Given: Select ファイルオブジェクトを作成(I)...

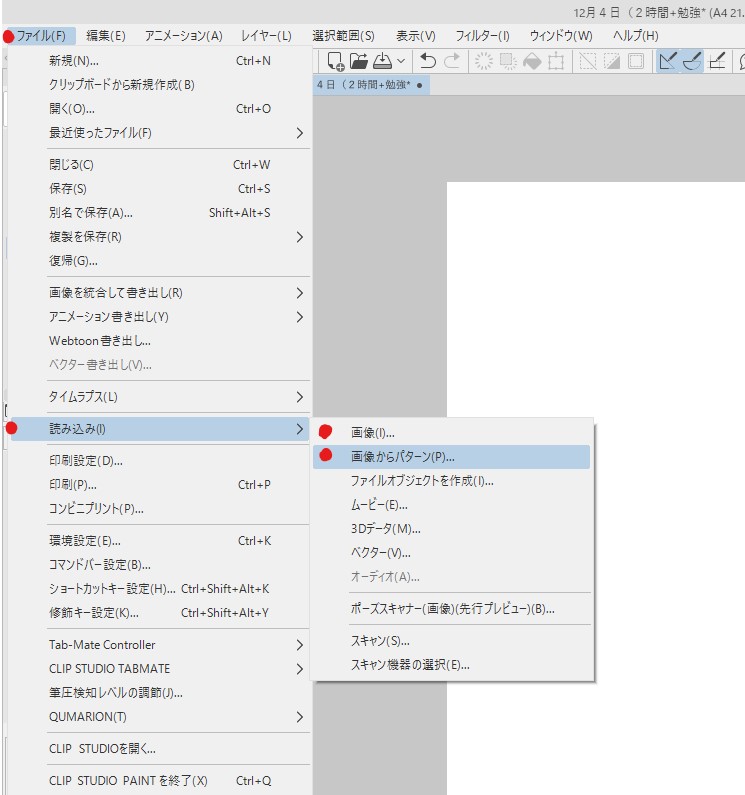Looking at the screenshot, I should pos(451,481).
